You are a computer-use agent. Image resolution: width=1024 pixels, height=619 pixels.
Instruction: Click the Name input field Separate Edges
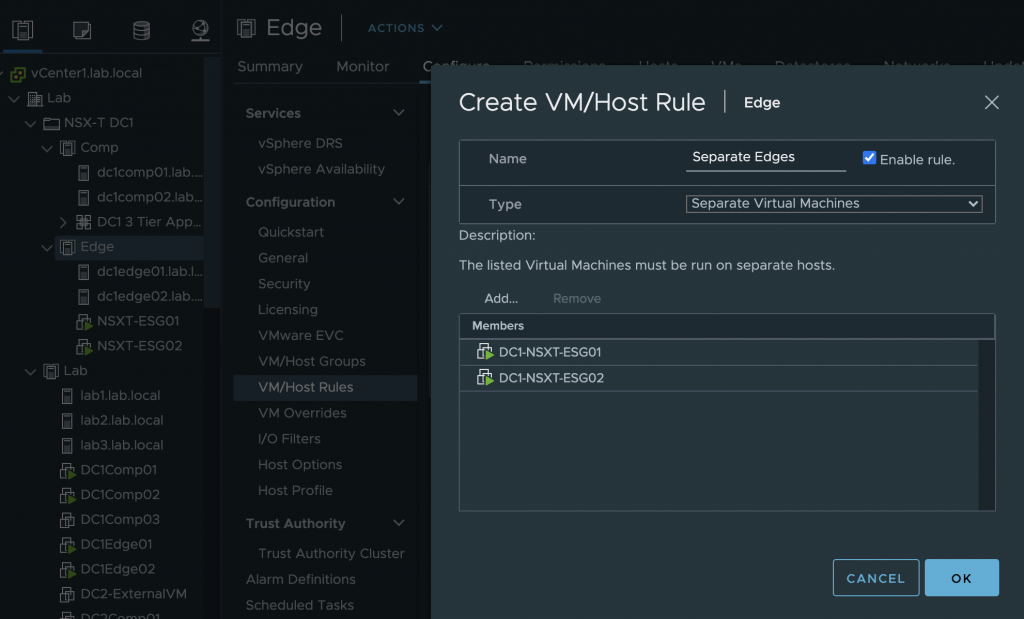pos(765,157)
